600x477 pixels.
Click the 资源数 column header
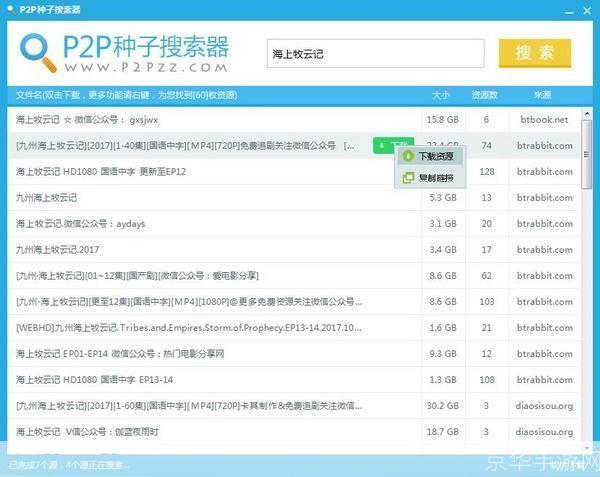[x=484, y=95]
